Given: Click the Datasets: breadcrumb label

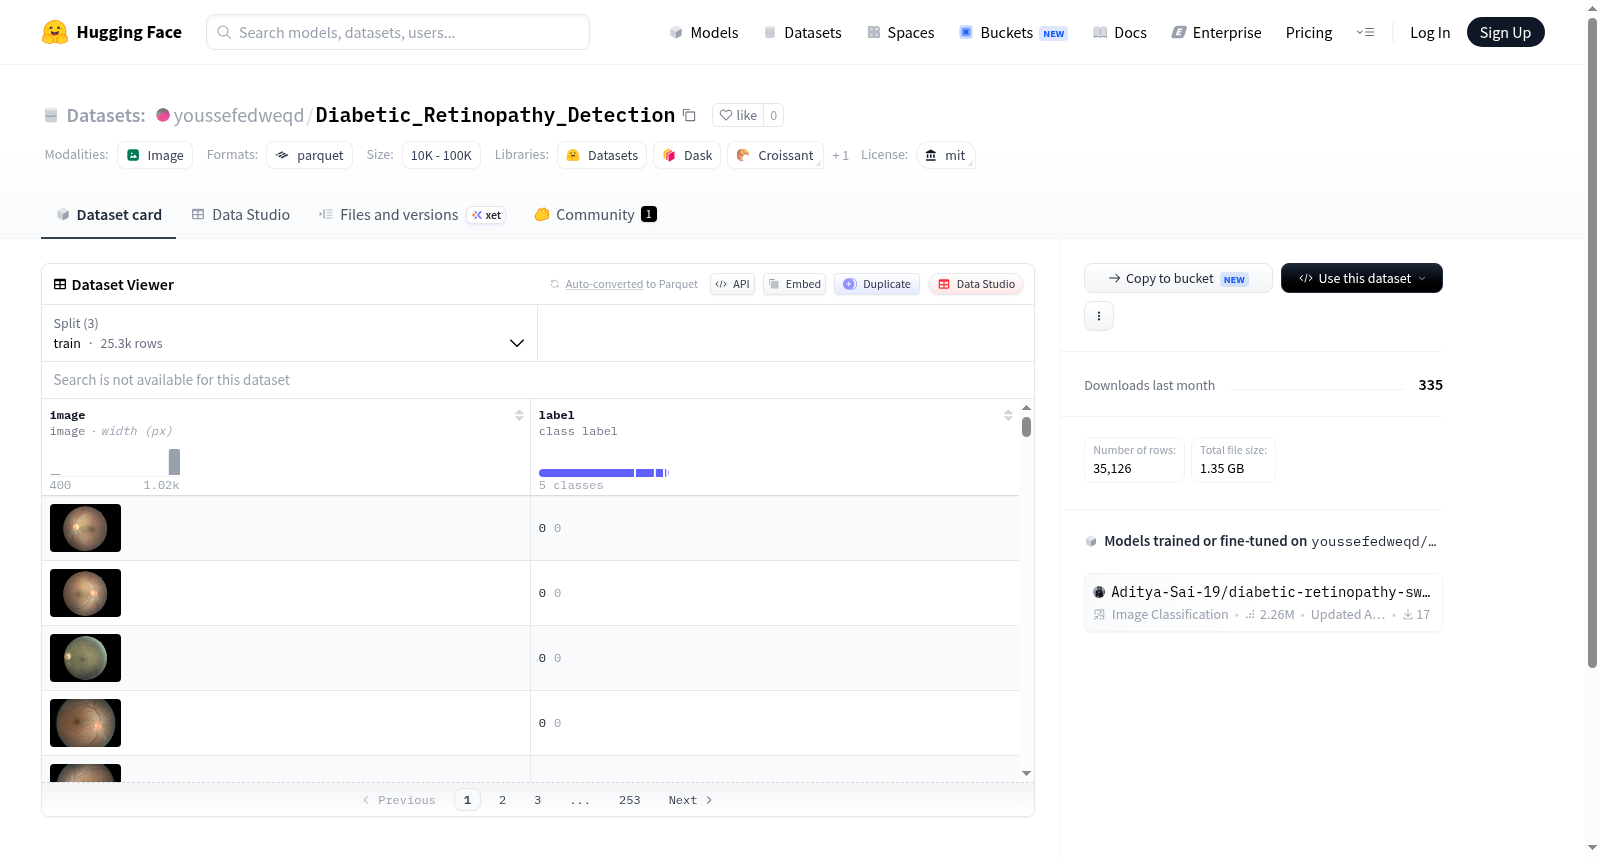Looking at the screenshot, I should point(105,115).
